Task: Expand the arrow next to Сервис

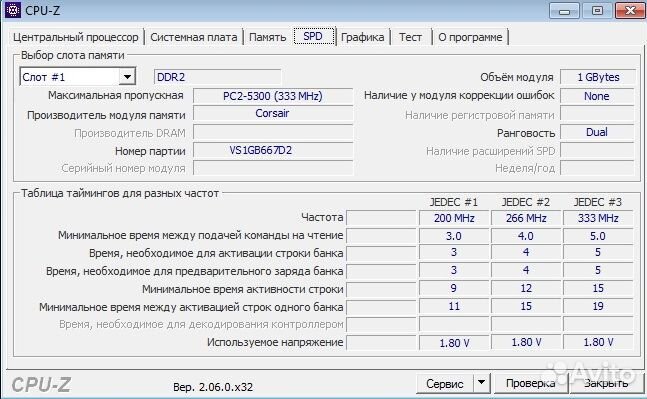Action: tap(482, 384)
